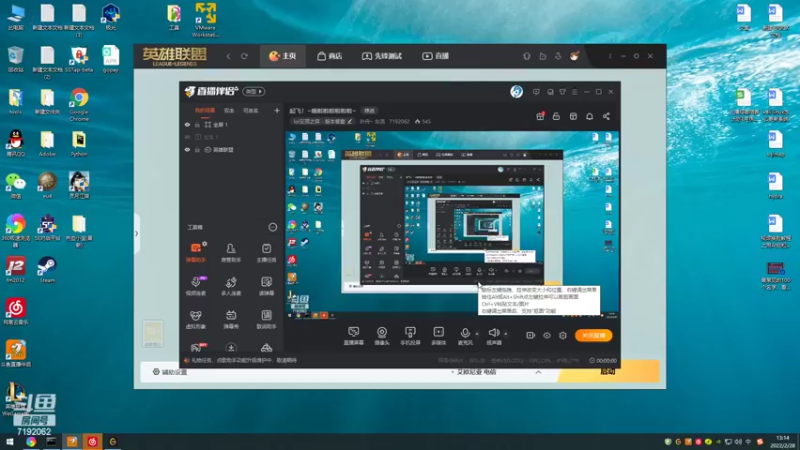Image resolution: width=800 pixels, height=450 pixels.
Task: Open the 主播任务 tool icon
Action: point(266,253)
